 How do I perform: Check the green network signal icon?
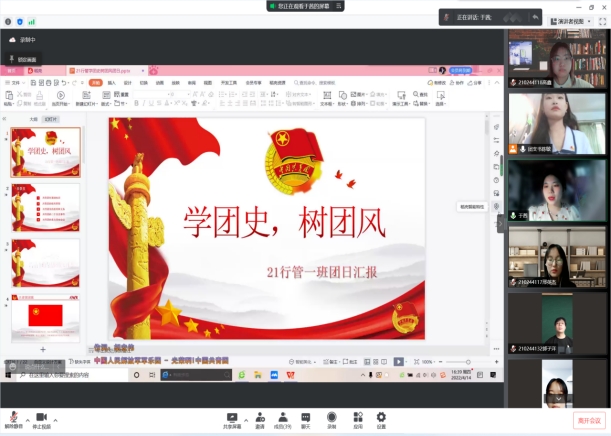(x=32, y=22)
